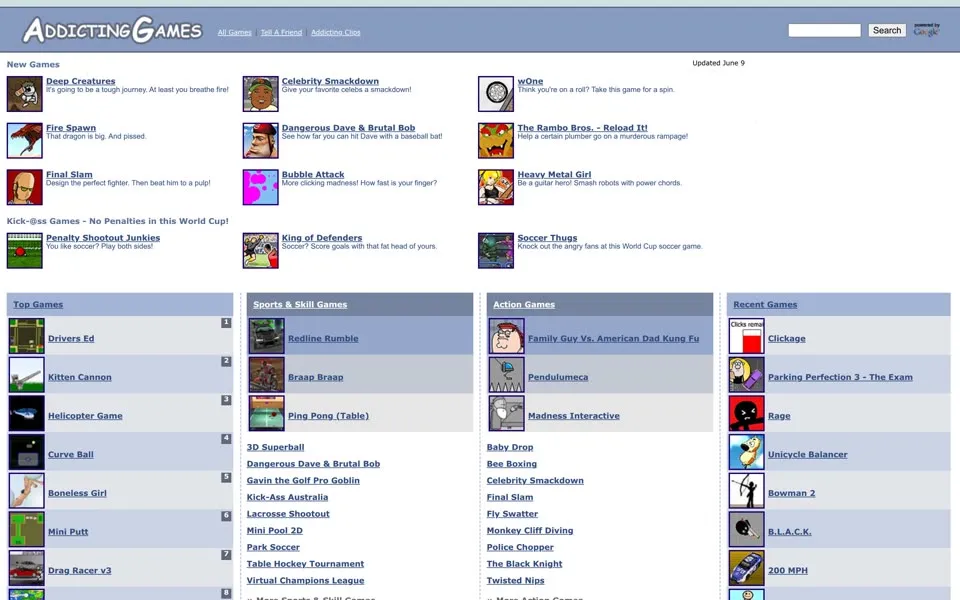Click Table Hockey Tournament link

click(305, 563)
